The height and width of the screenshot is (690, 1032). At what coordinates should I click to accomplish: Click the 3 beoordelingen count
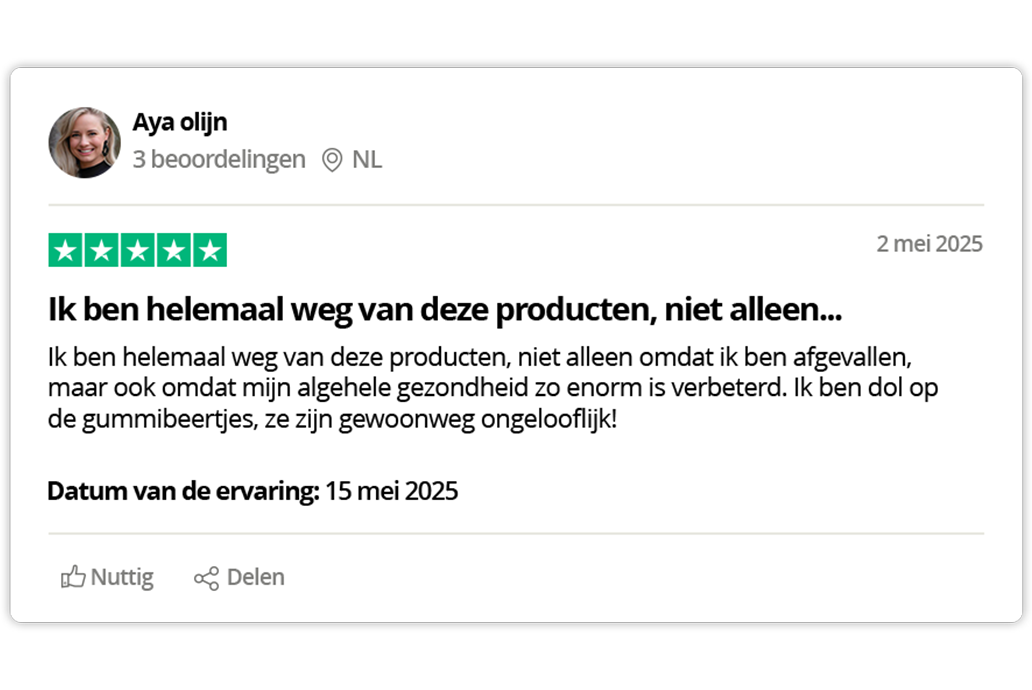219,159
